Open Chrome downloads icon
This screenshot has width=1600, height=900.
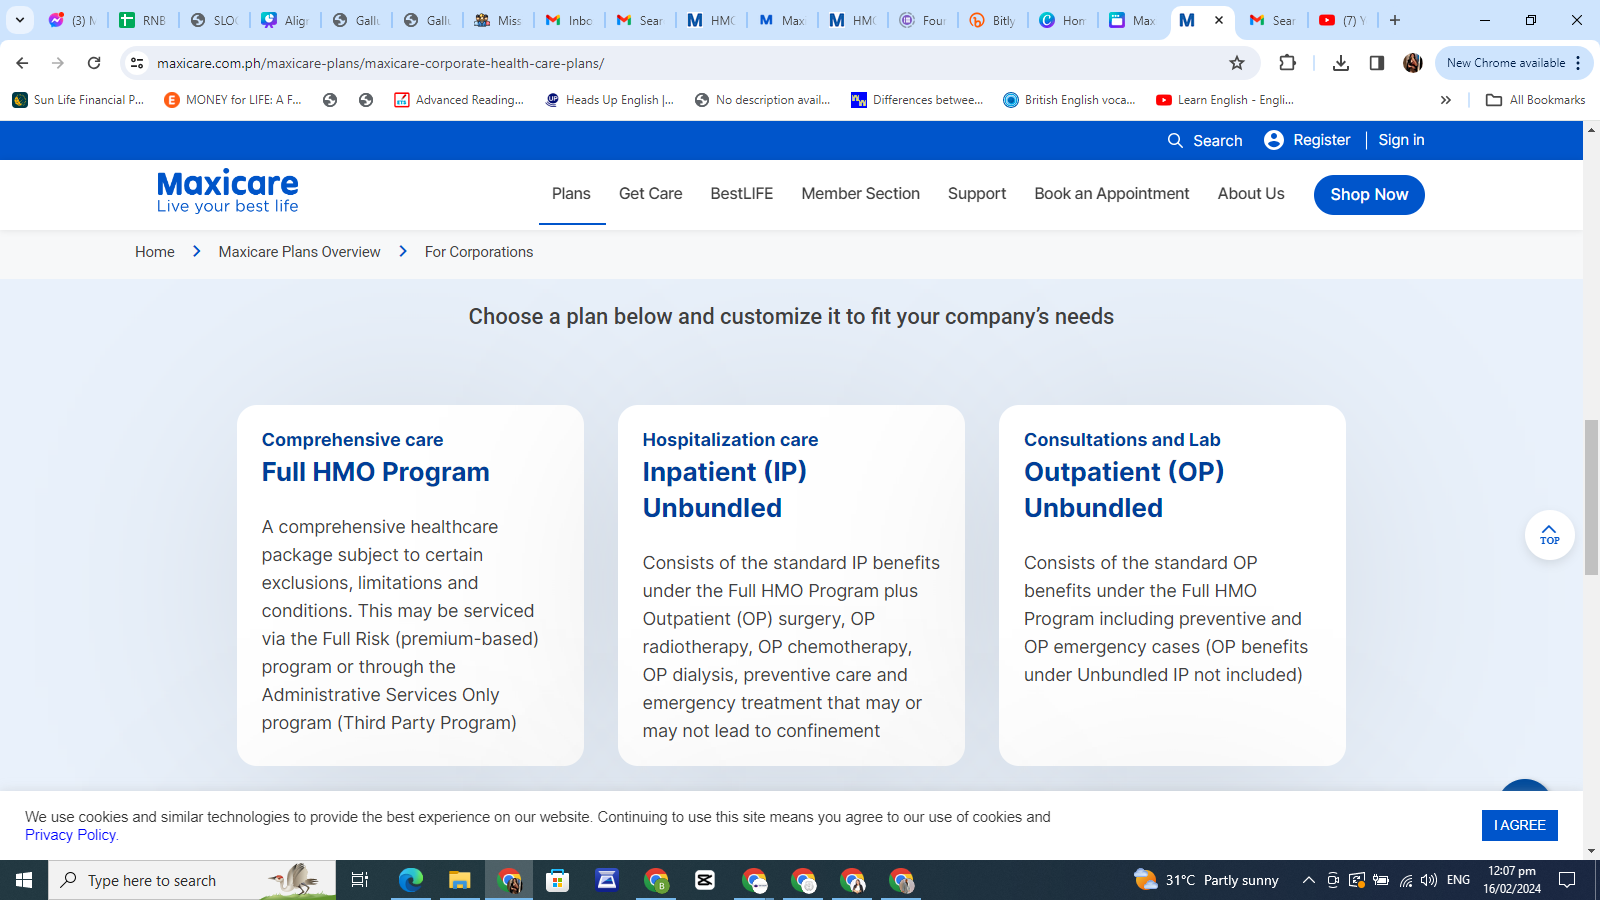(1341, 63)
